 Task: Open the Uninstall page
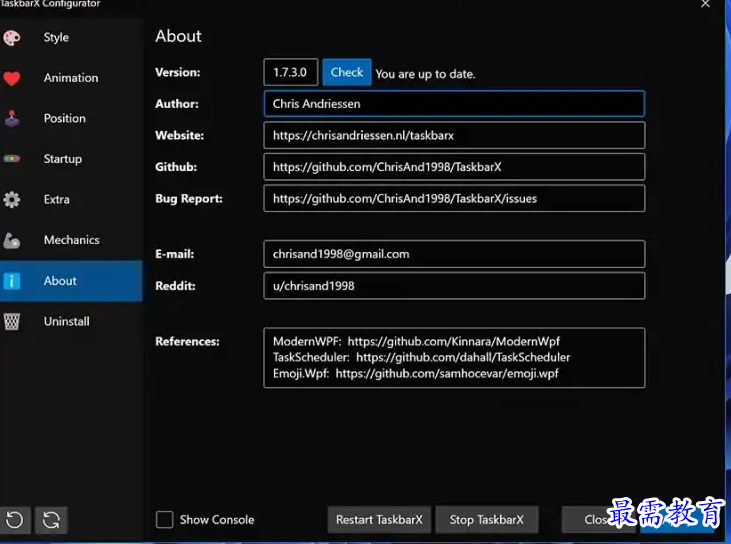pyautogui.click(x=71, y=321)
